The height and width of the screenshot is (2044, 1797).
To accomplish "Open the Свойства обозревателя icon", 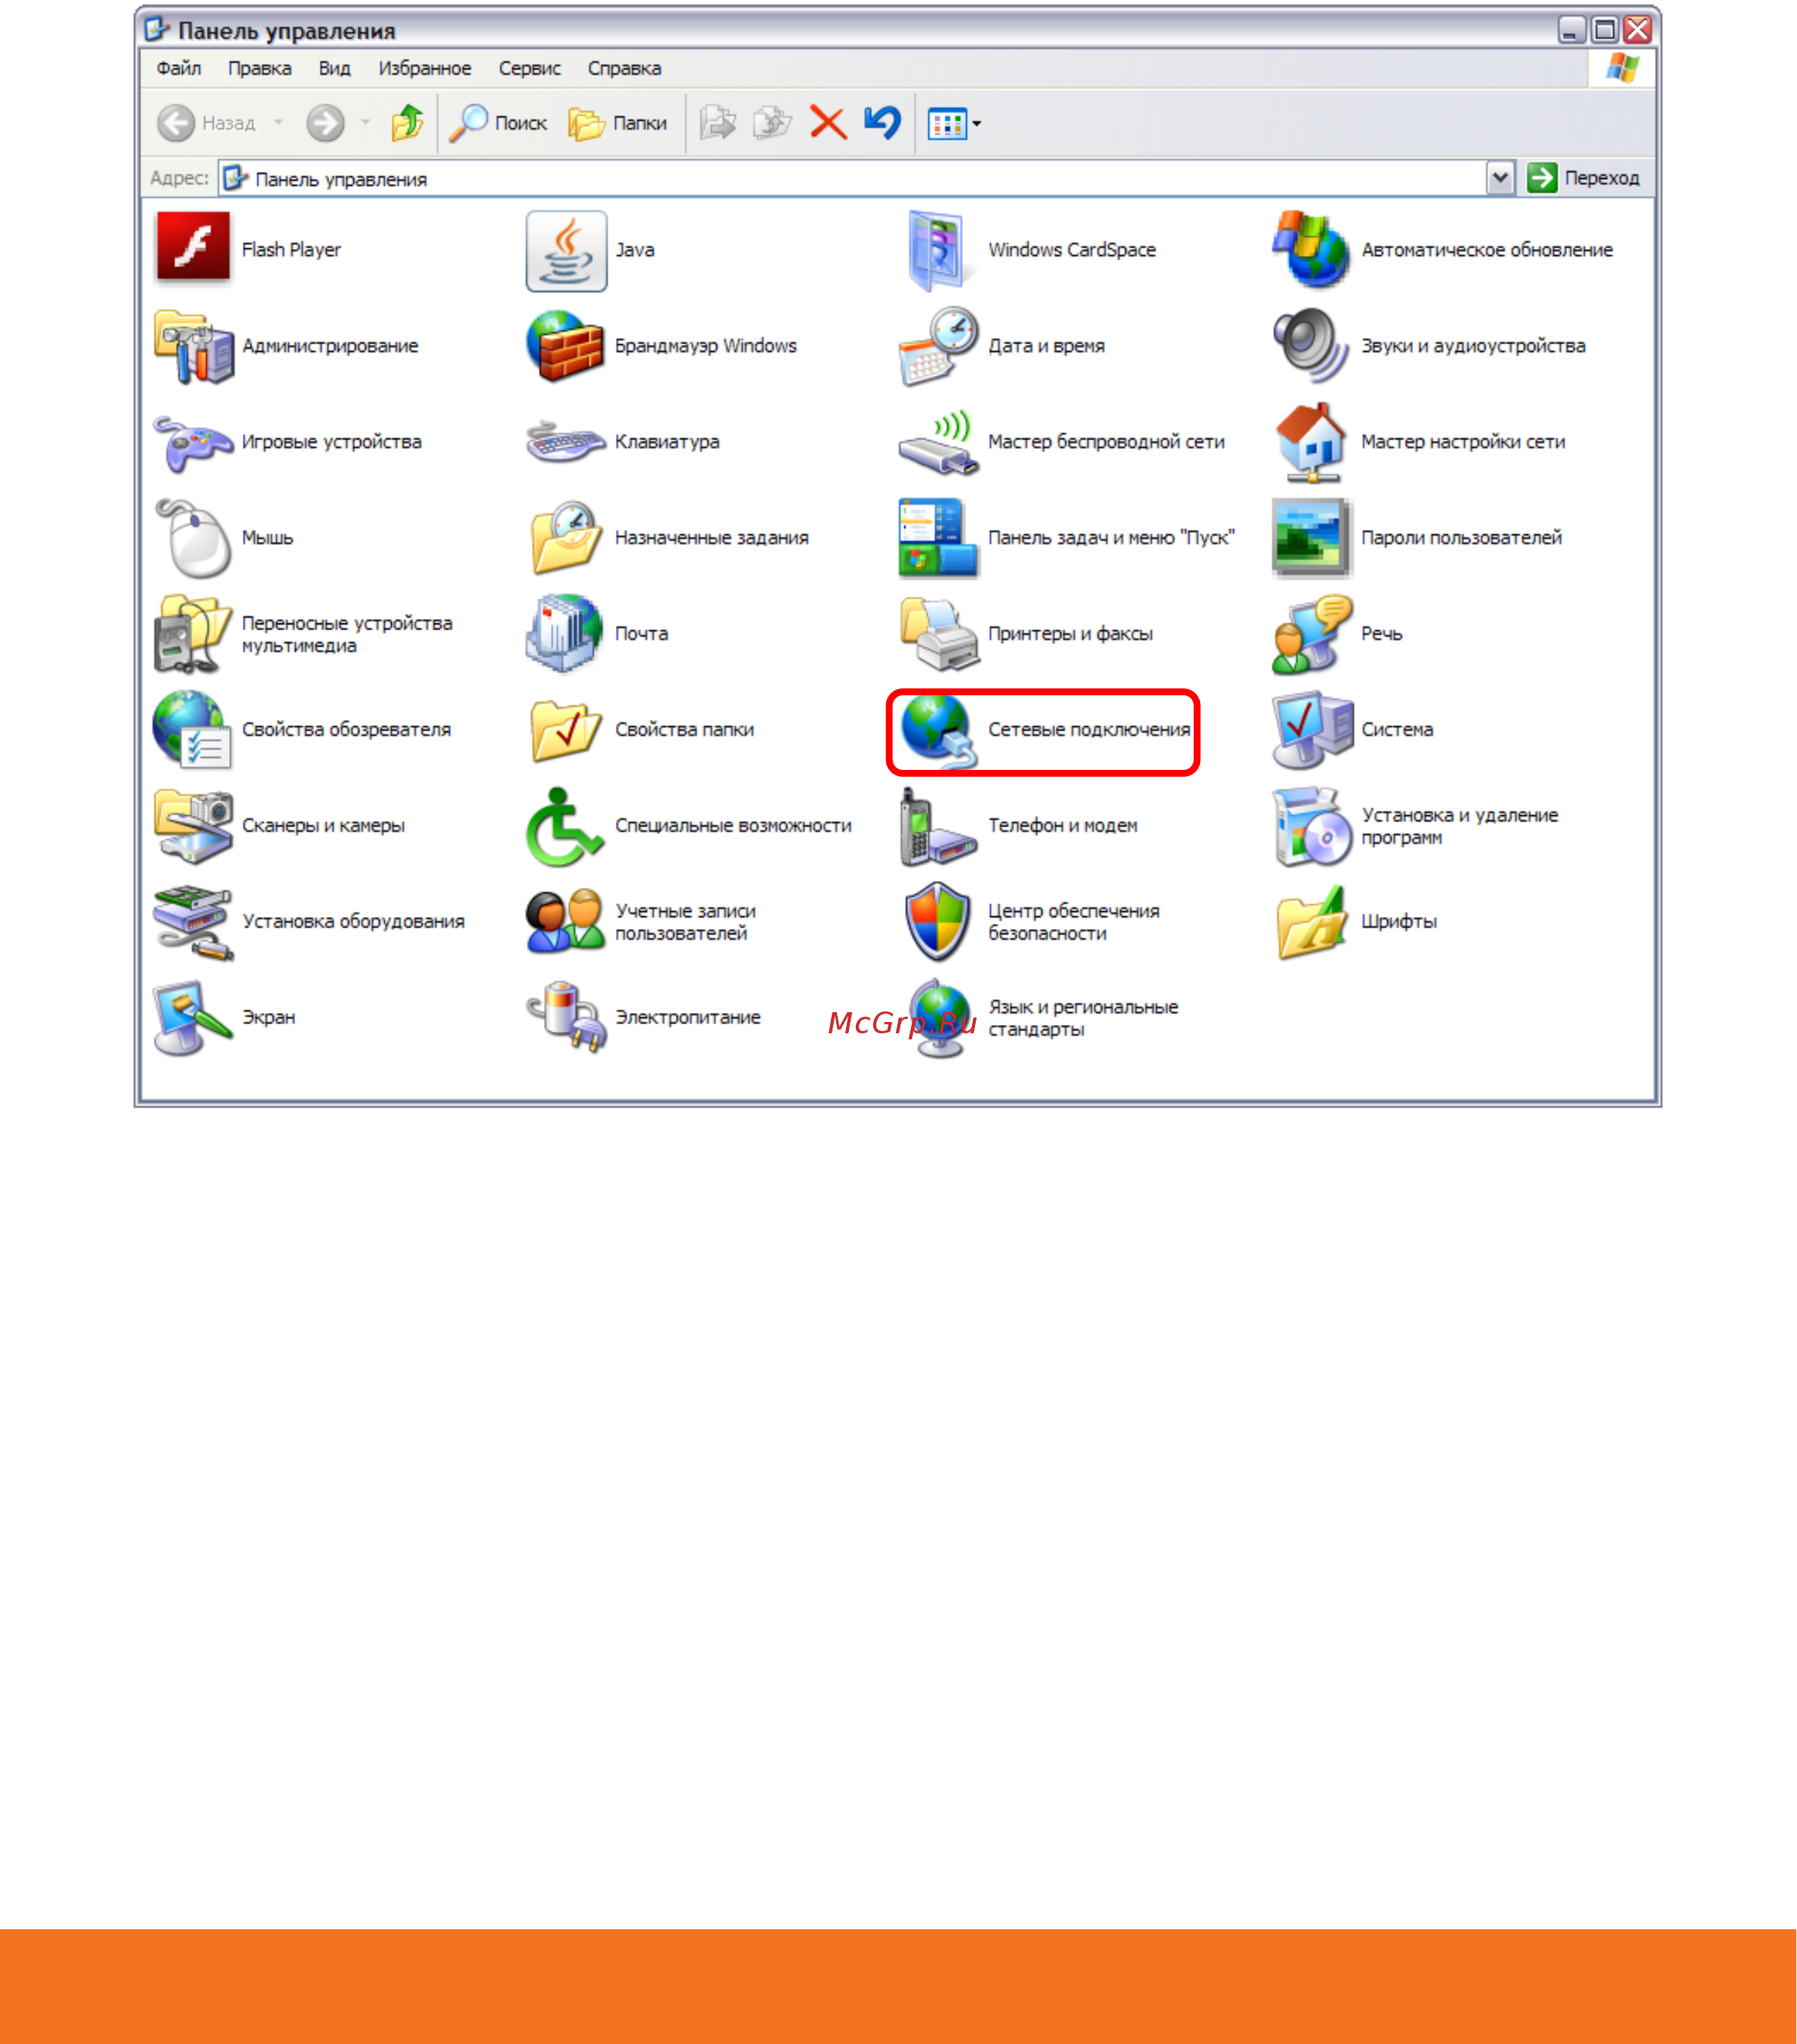I will [x=193, y=730].
